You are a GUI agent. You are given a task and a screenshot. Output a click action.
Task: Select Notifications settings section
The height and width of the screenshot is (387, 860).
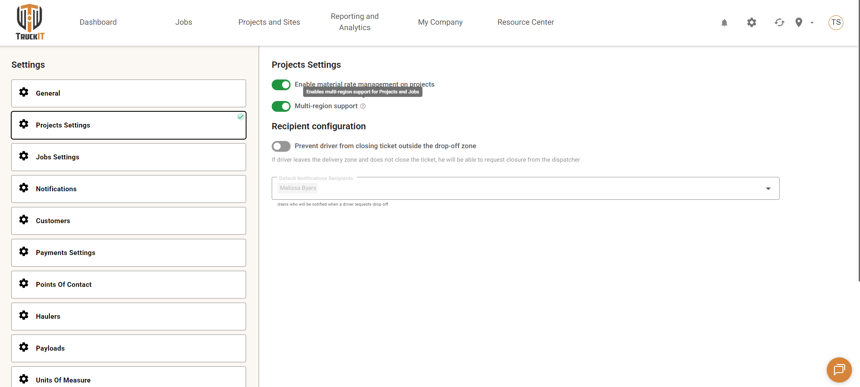128,189
